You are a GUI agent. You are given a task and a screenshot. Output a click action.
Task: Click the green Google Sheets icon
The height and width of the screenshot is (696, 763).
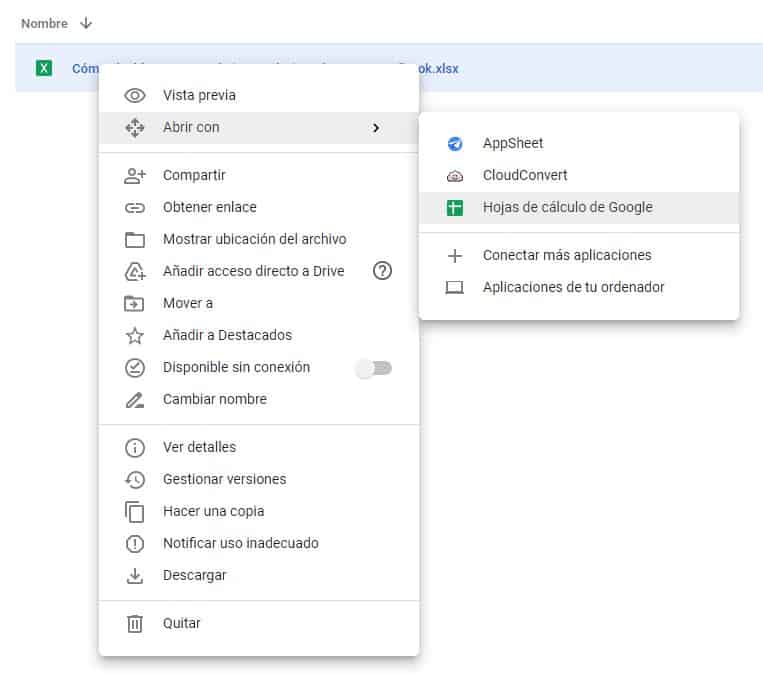click(455, 208)
